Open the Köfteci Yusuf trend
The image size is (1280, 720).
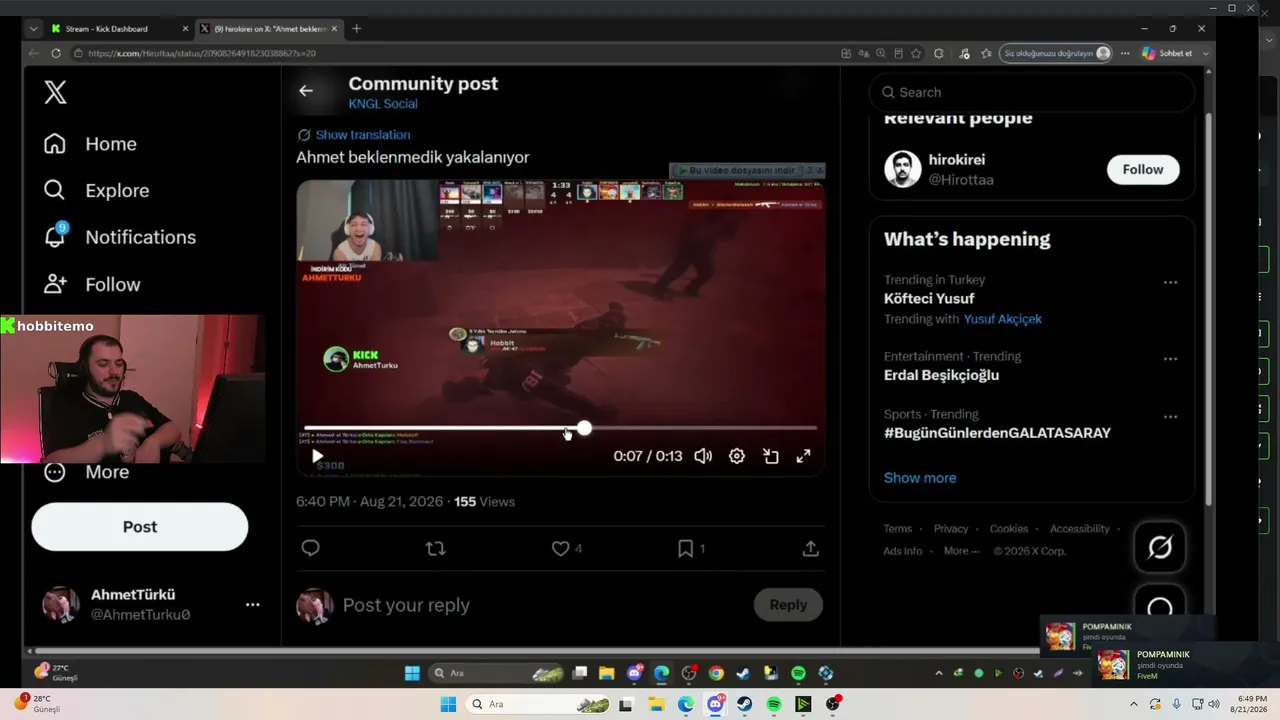929,299
